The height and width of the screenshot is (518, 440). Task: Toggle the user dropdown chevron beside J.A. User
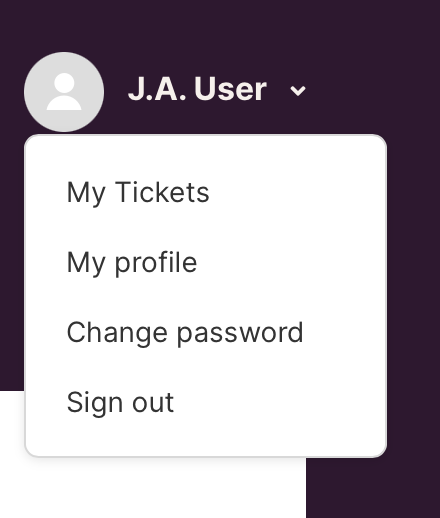coord(298,90)
